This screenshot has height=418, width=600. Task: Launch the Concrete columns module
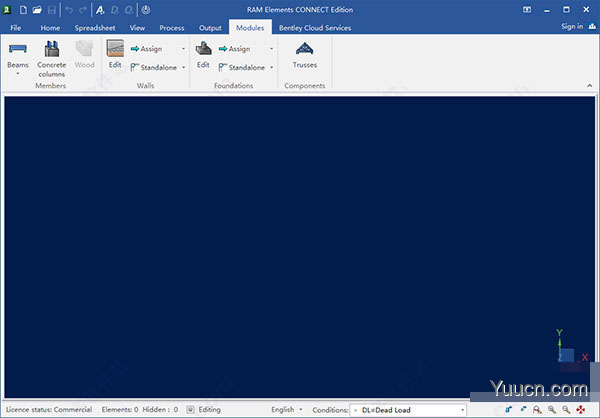pyautogui.click(x=52, y=59)
